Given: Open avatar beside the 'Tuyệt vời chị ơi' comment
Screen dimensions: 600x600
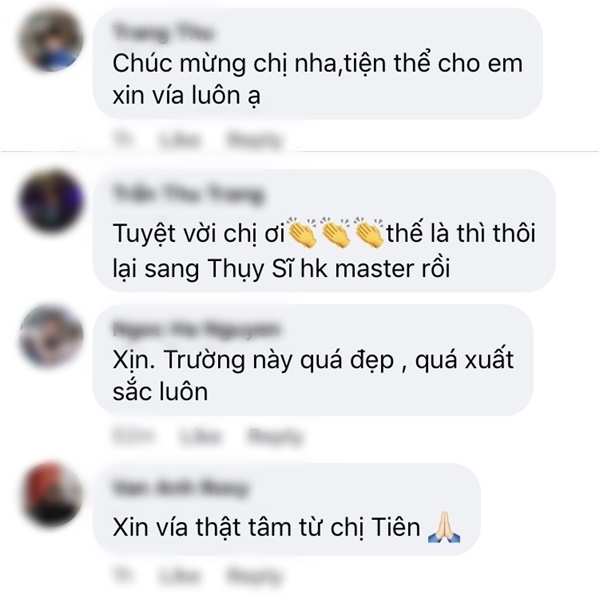Looking at the screenshot, I should [x=51, y=201].
